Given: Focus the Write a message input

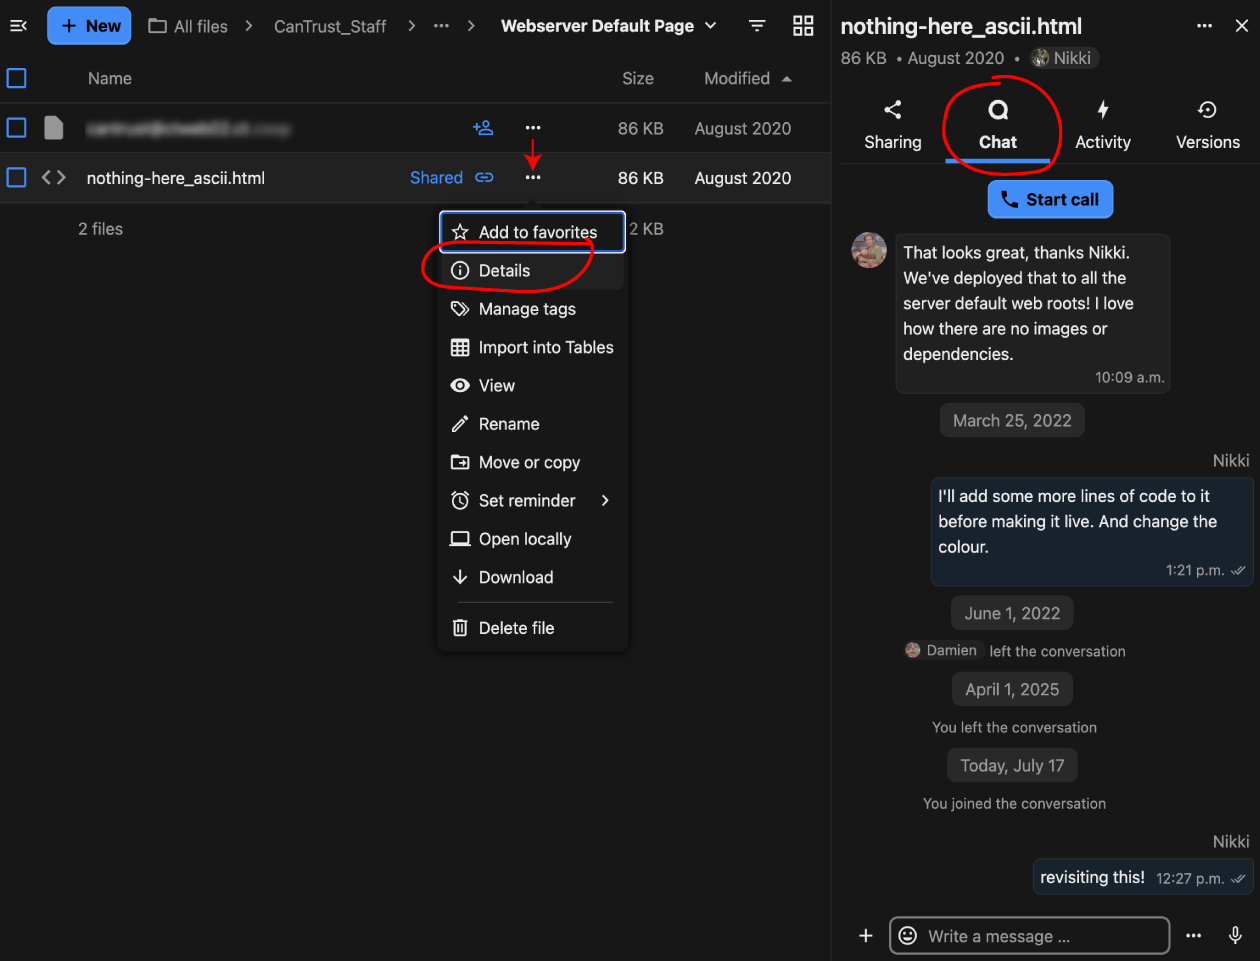Looking at the screenshot, I should (x=1030, y=936).
